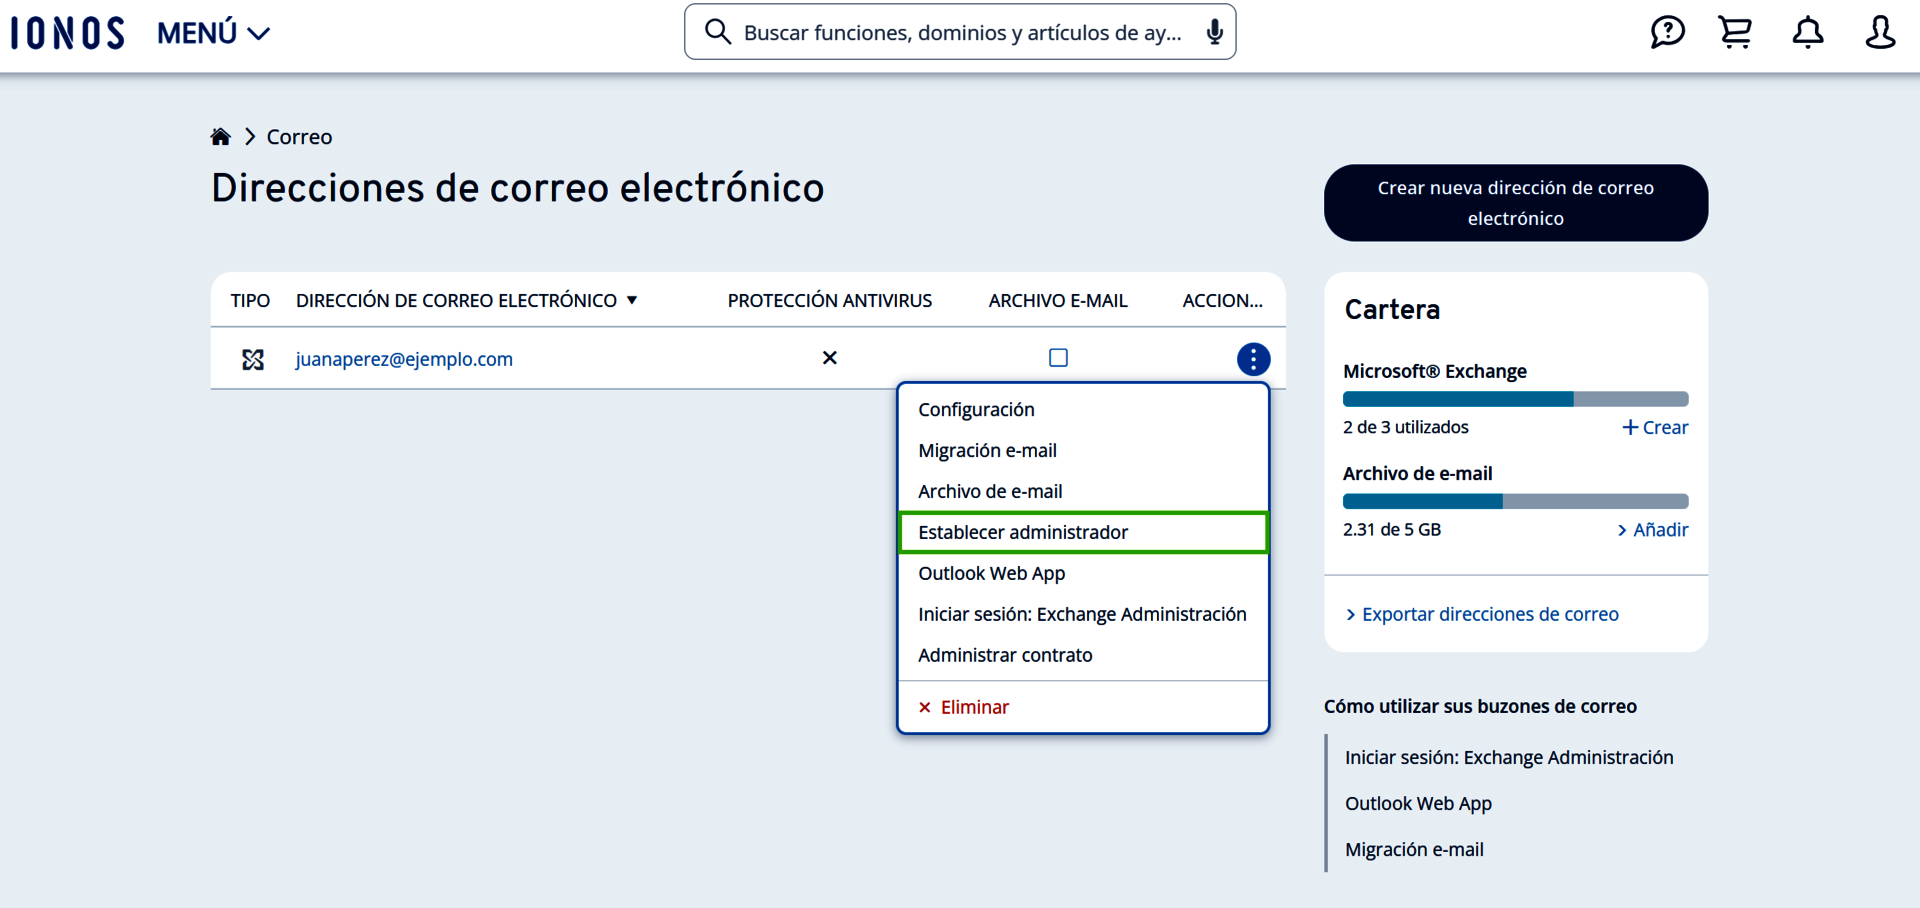The image size is (1920, 908).
Task: Open the notifications bell icon
Action: tap(1808, 31)
